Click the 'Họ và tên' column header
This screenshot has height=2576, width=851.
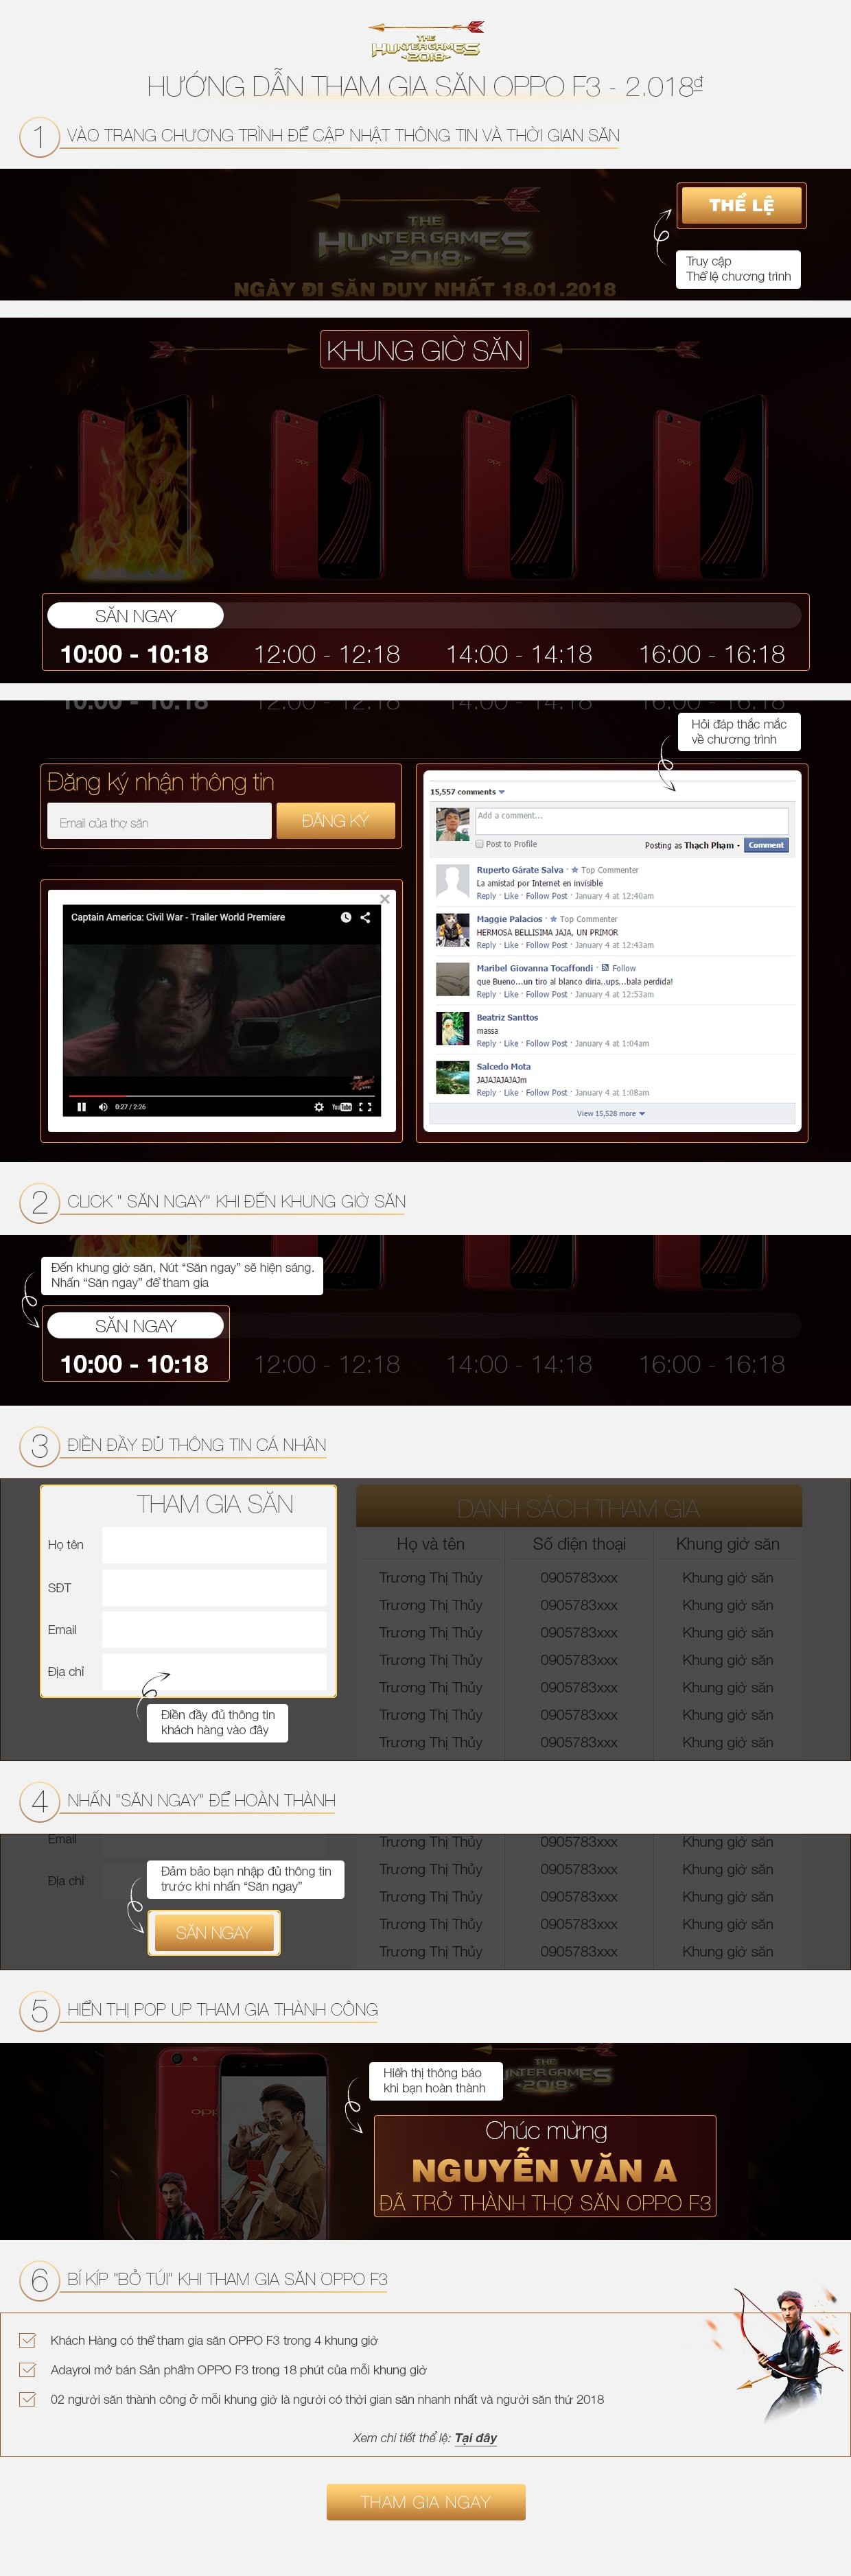430,1543
